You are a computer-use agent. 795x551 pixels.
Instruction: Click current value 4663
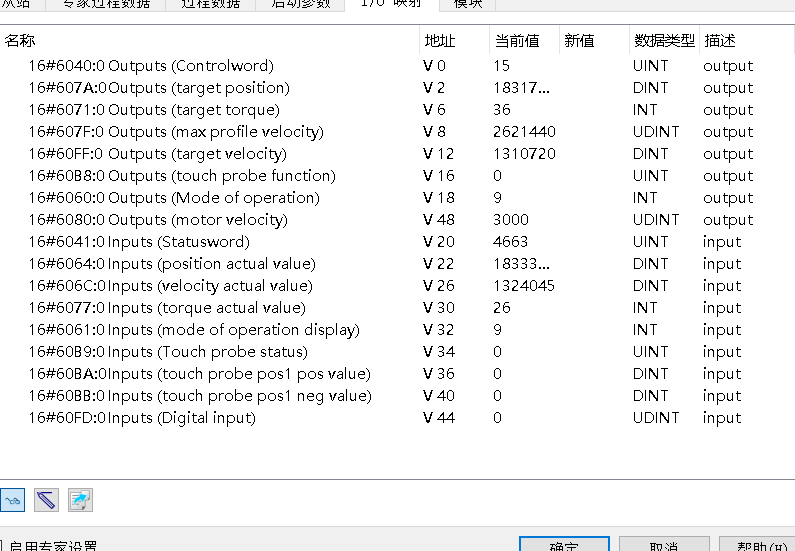coord(510,242)
